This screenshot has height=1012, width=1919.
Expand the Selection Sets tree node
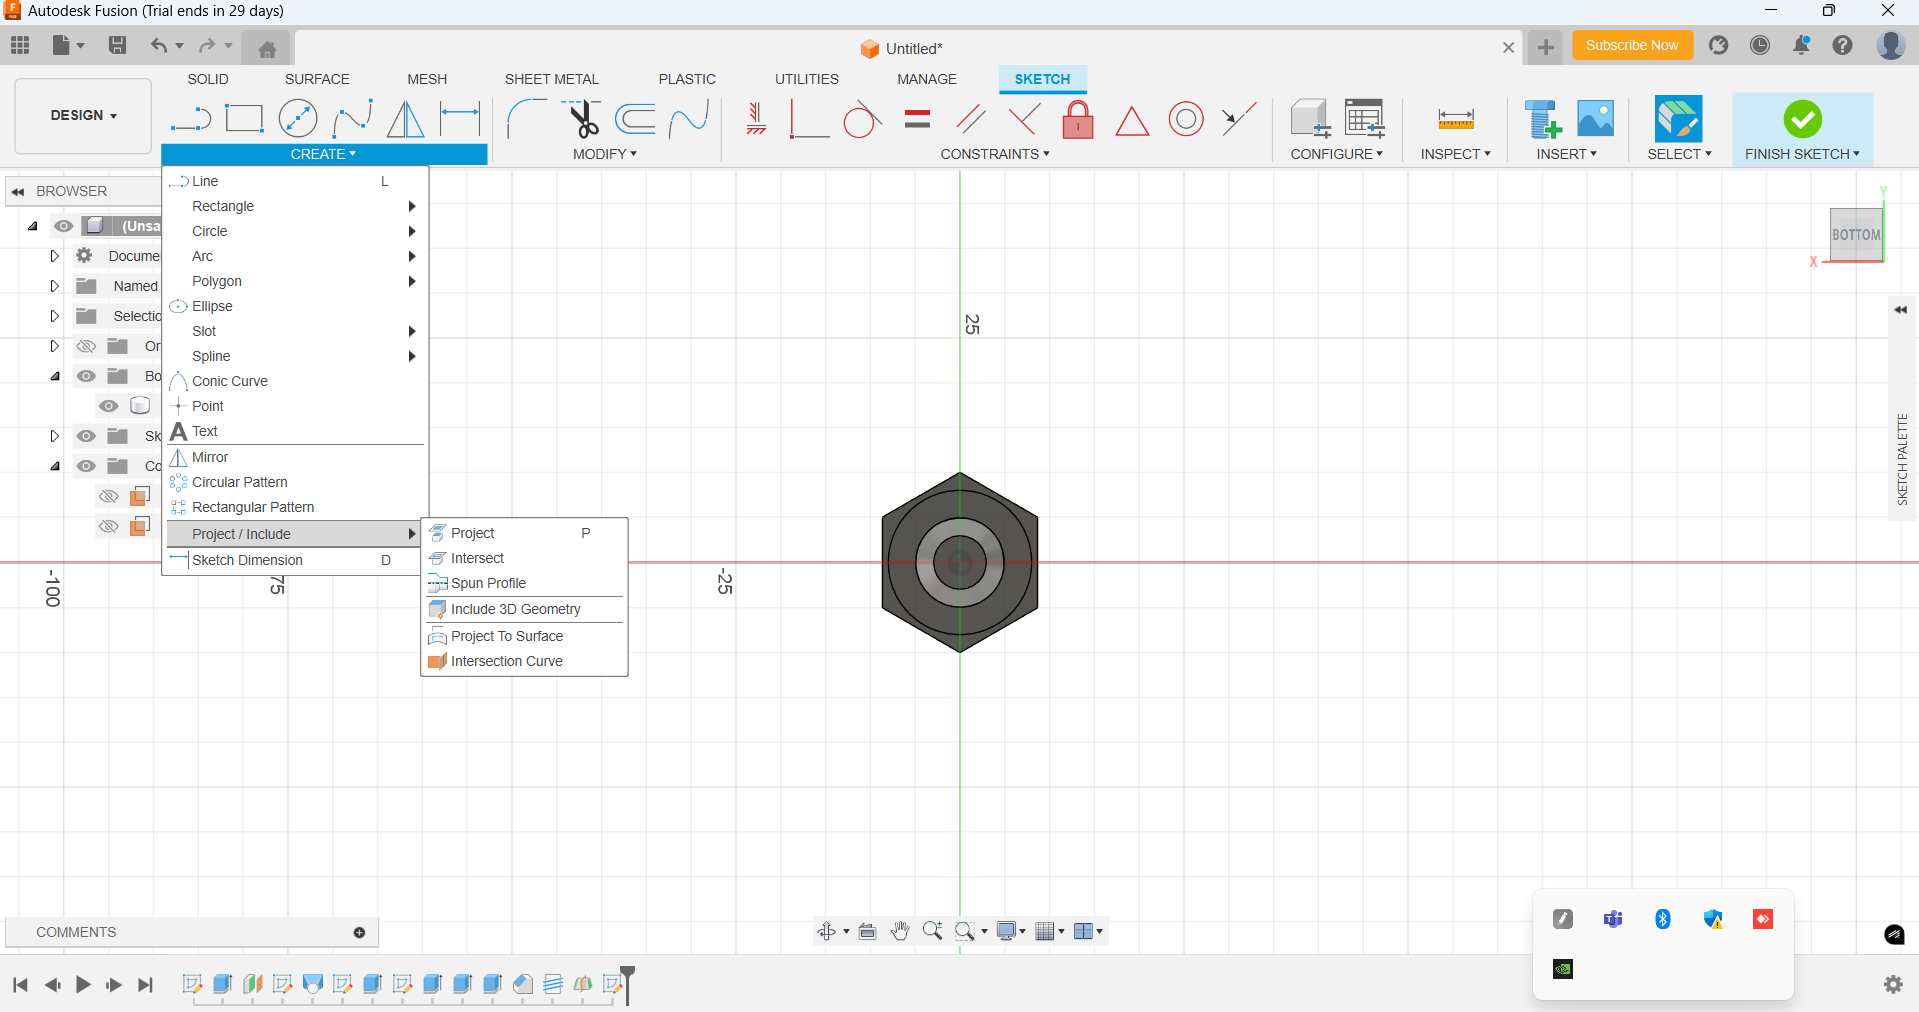[x=55, y=316]
